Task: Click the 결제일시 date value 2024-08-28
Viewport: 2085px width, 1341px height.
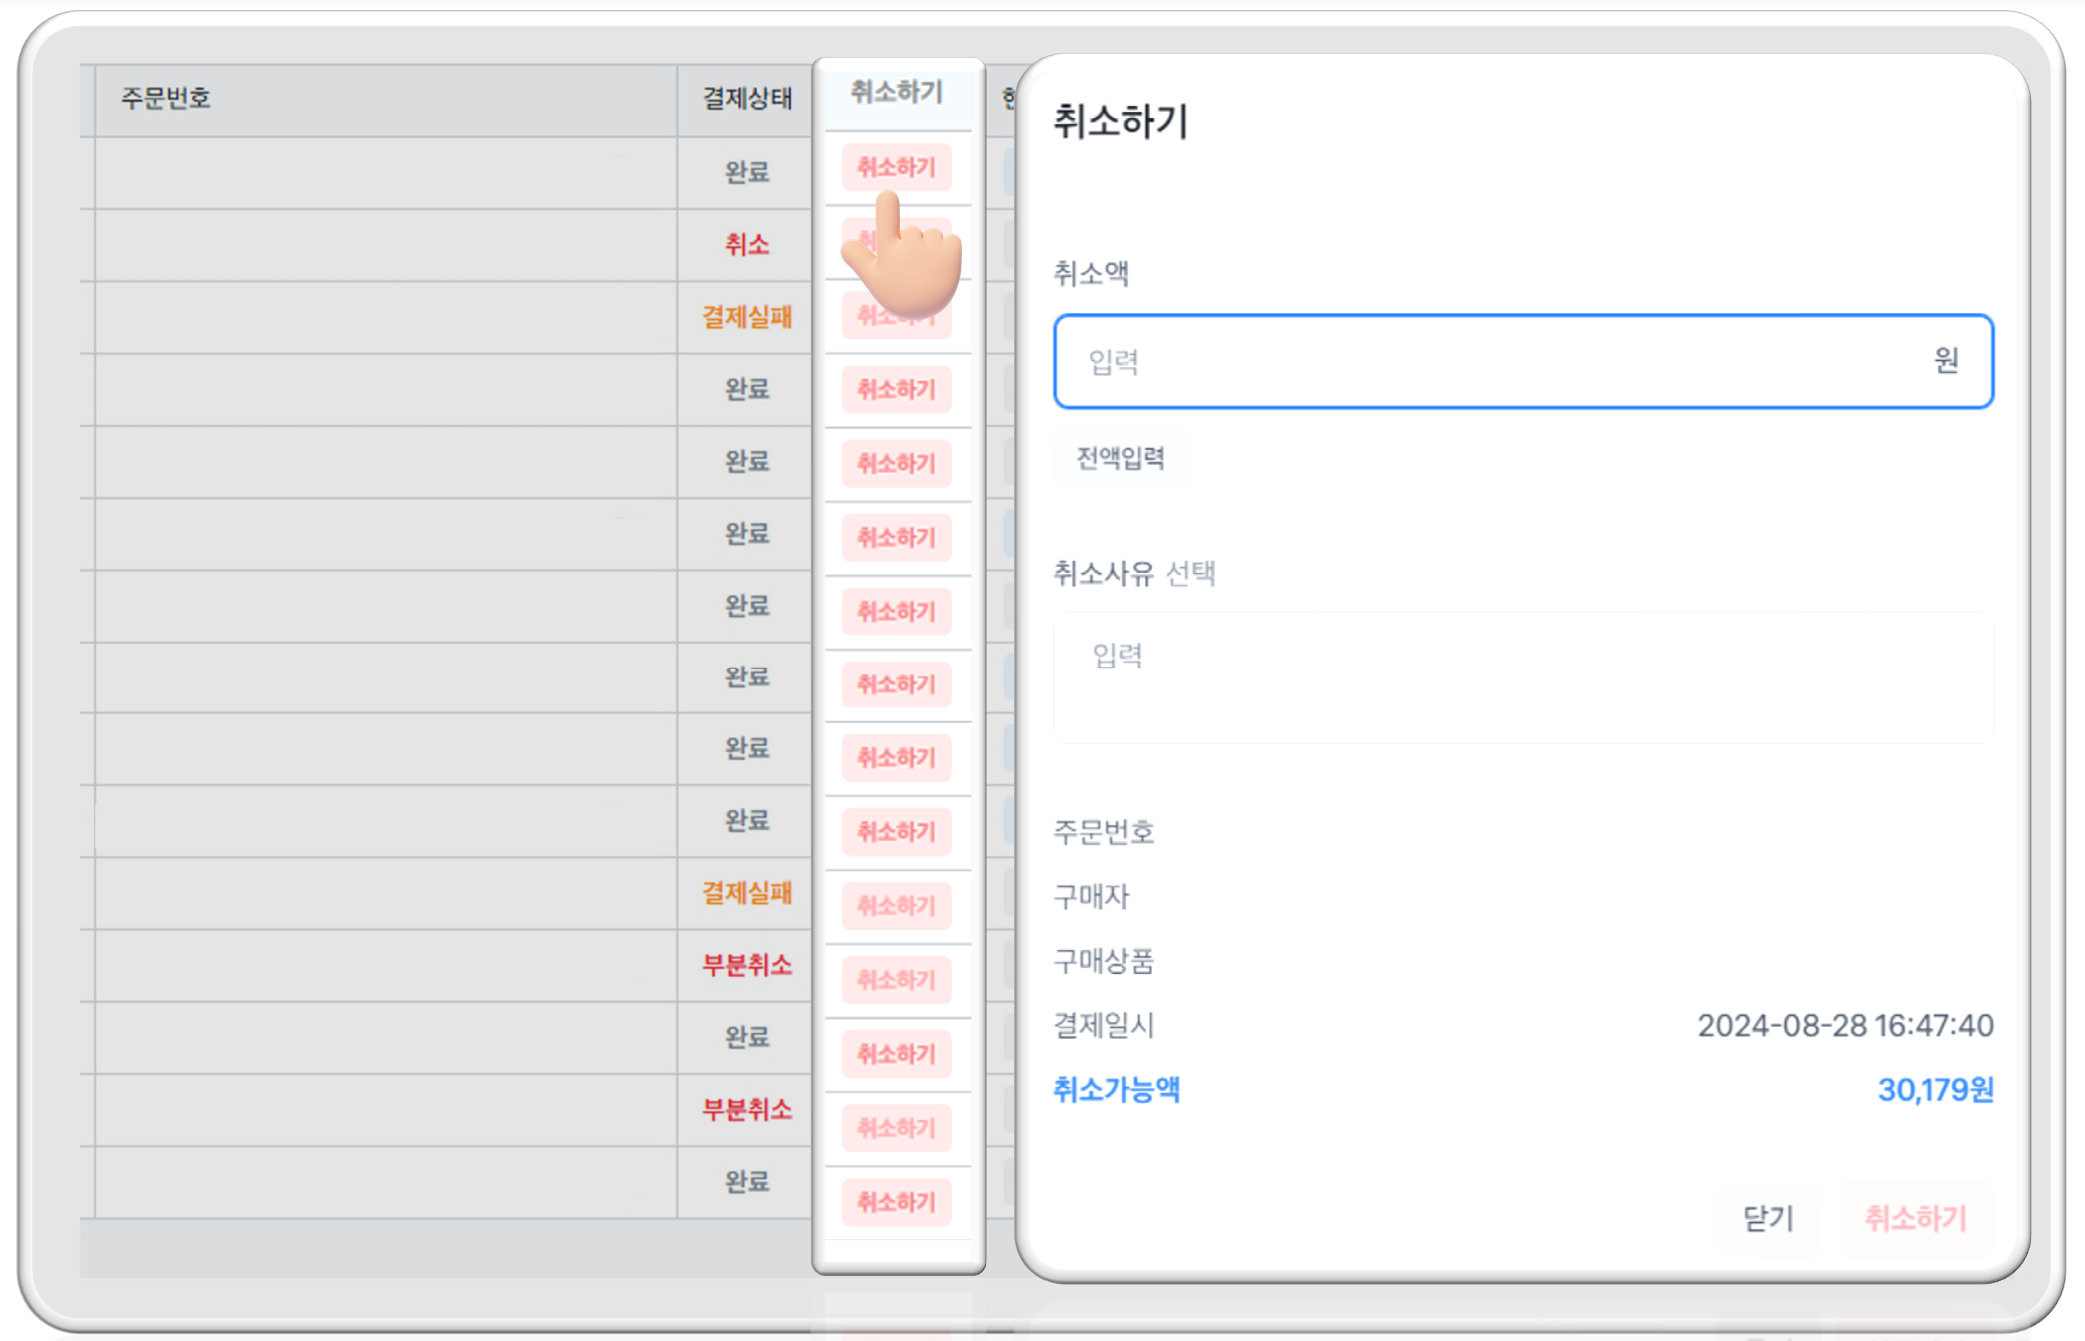Action: pos(1844,1026)
